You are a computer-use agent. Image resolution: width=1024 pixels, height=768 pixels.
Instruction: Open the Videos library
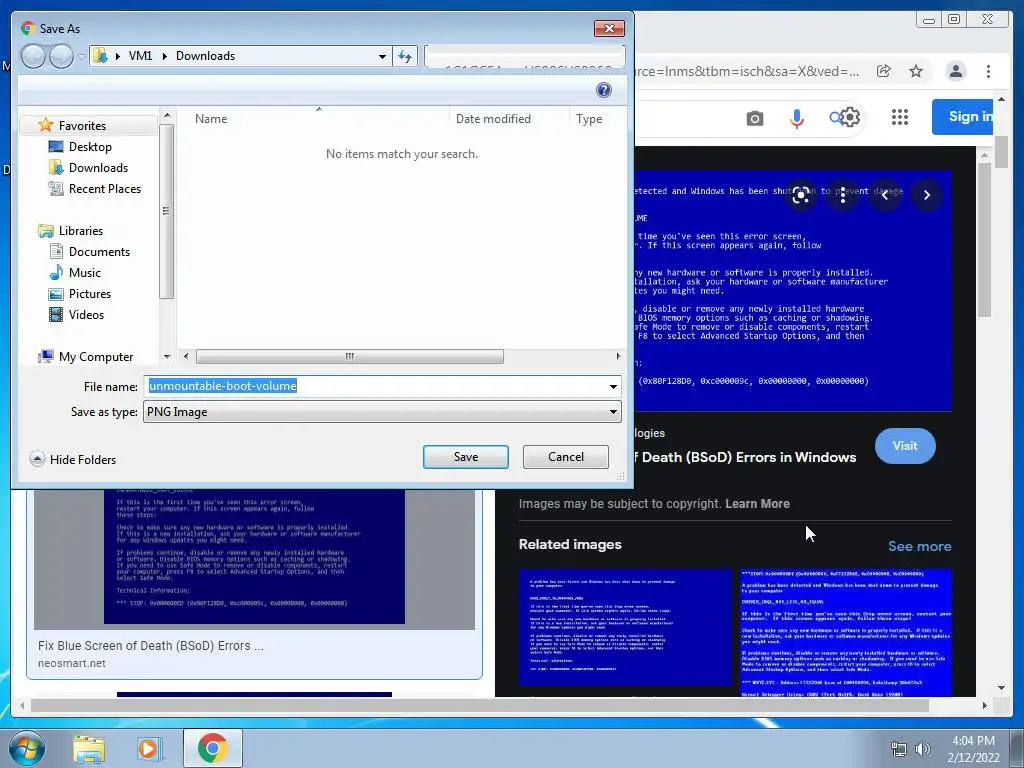coord(86,315)
